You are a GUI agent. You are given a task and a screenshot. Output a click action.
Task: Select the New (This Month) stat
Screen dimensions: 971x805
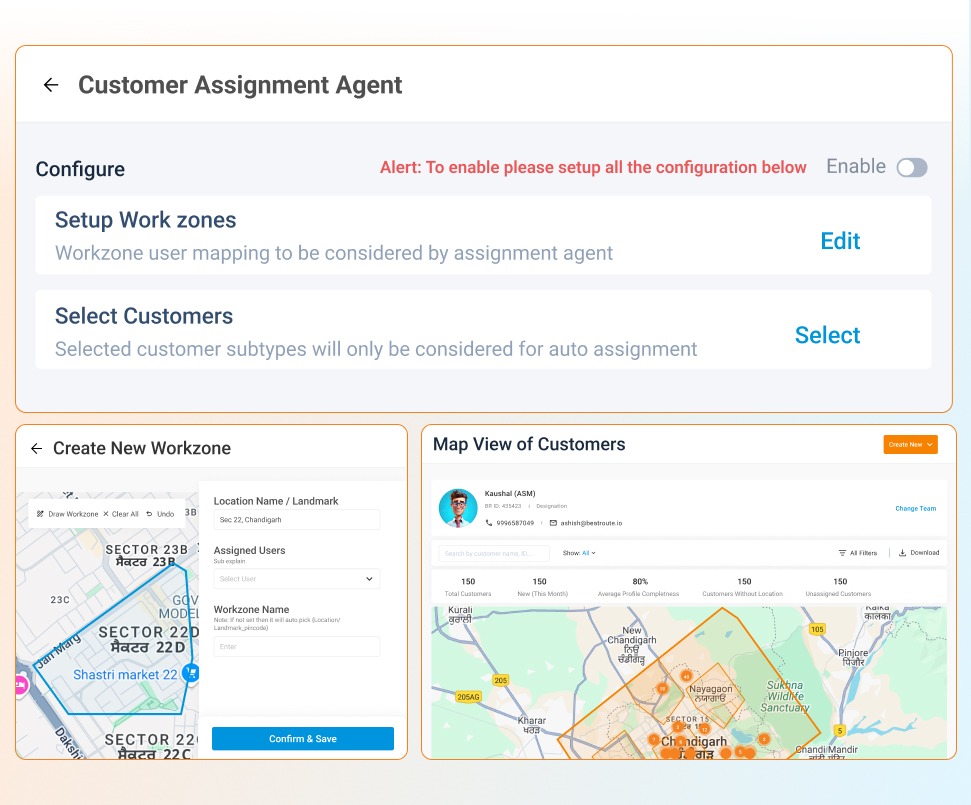point(542,587)
